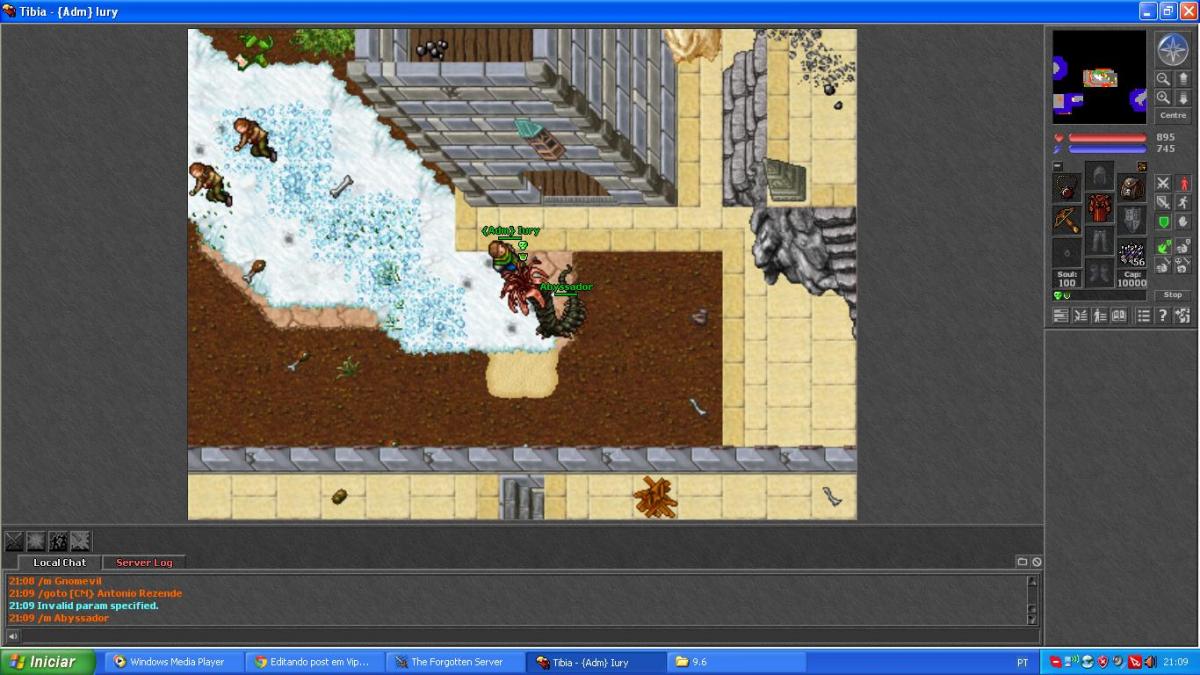Open the Skills window button

(x=1061, y=316)
